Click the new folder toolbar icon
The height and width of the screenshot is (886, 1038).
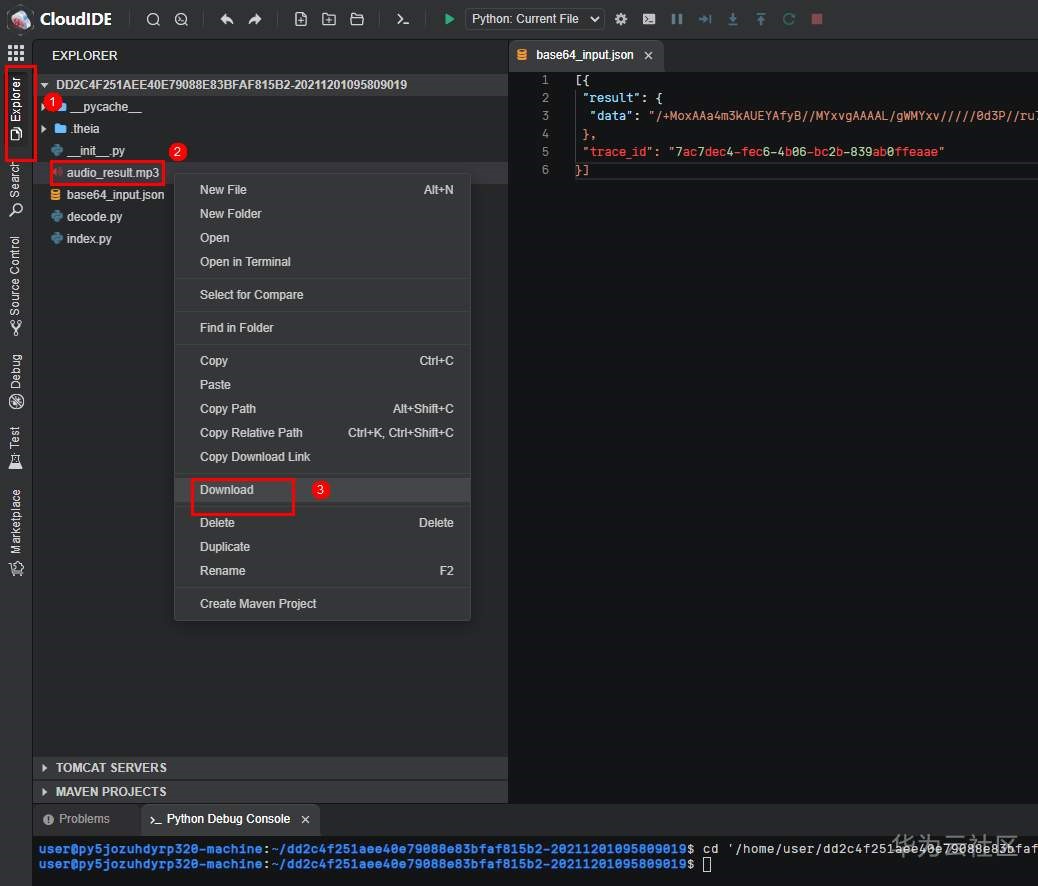(329, 19)
